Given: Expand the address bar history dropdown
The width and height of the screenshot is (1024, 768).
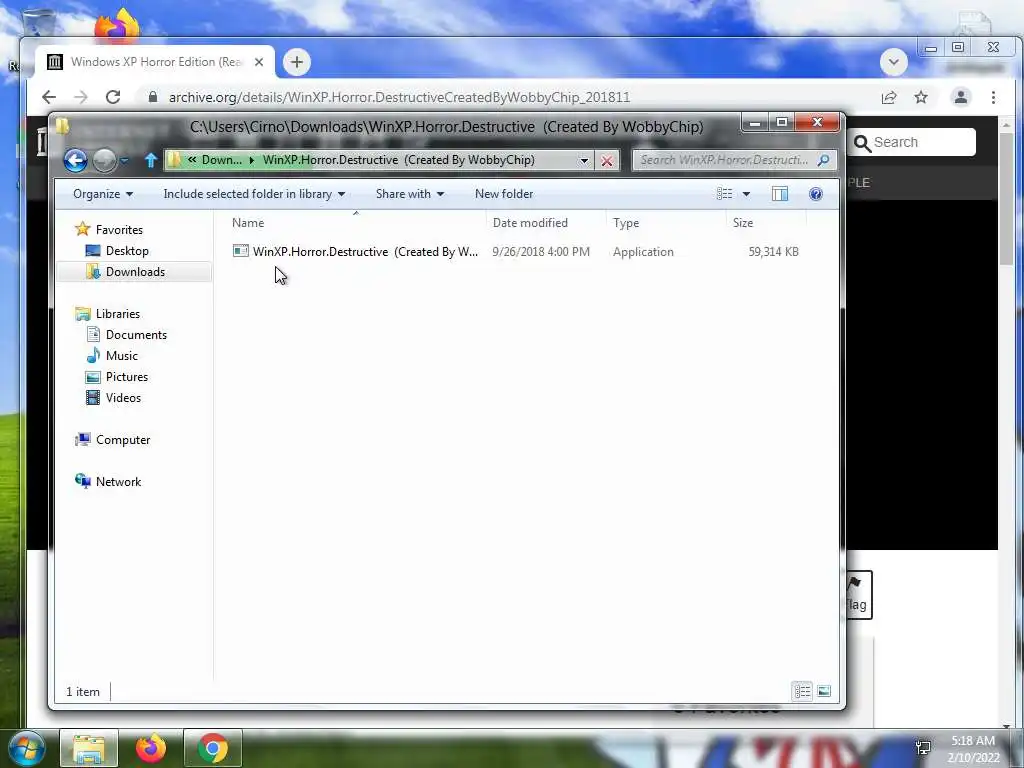Looking at the screenshot, I should pos(584,161).
